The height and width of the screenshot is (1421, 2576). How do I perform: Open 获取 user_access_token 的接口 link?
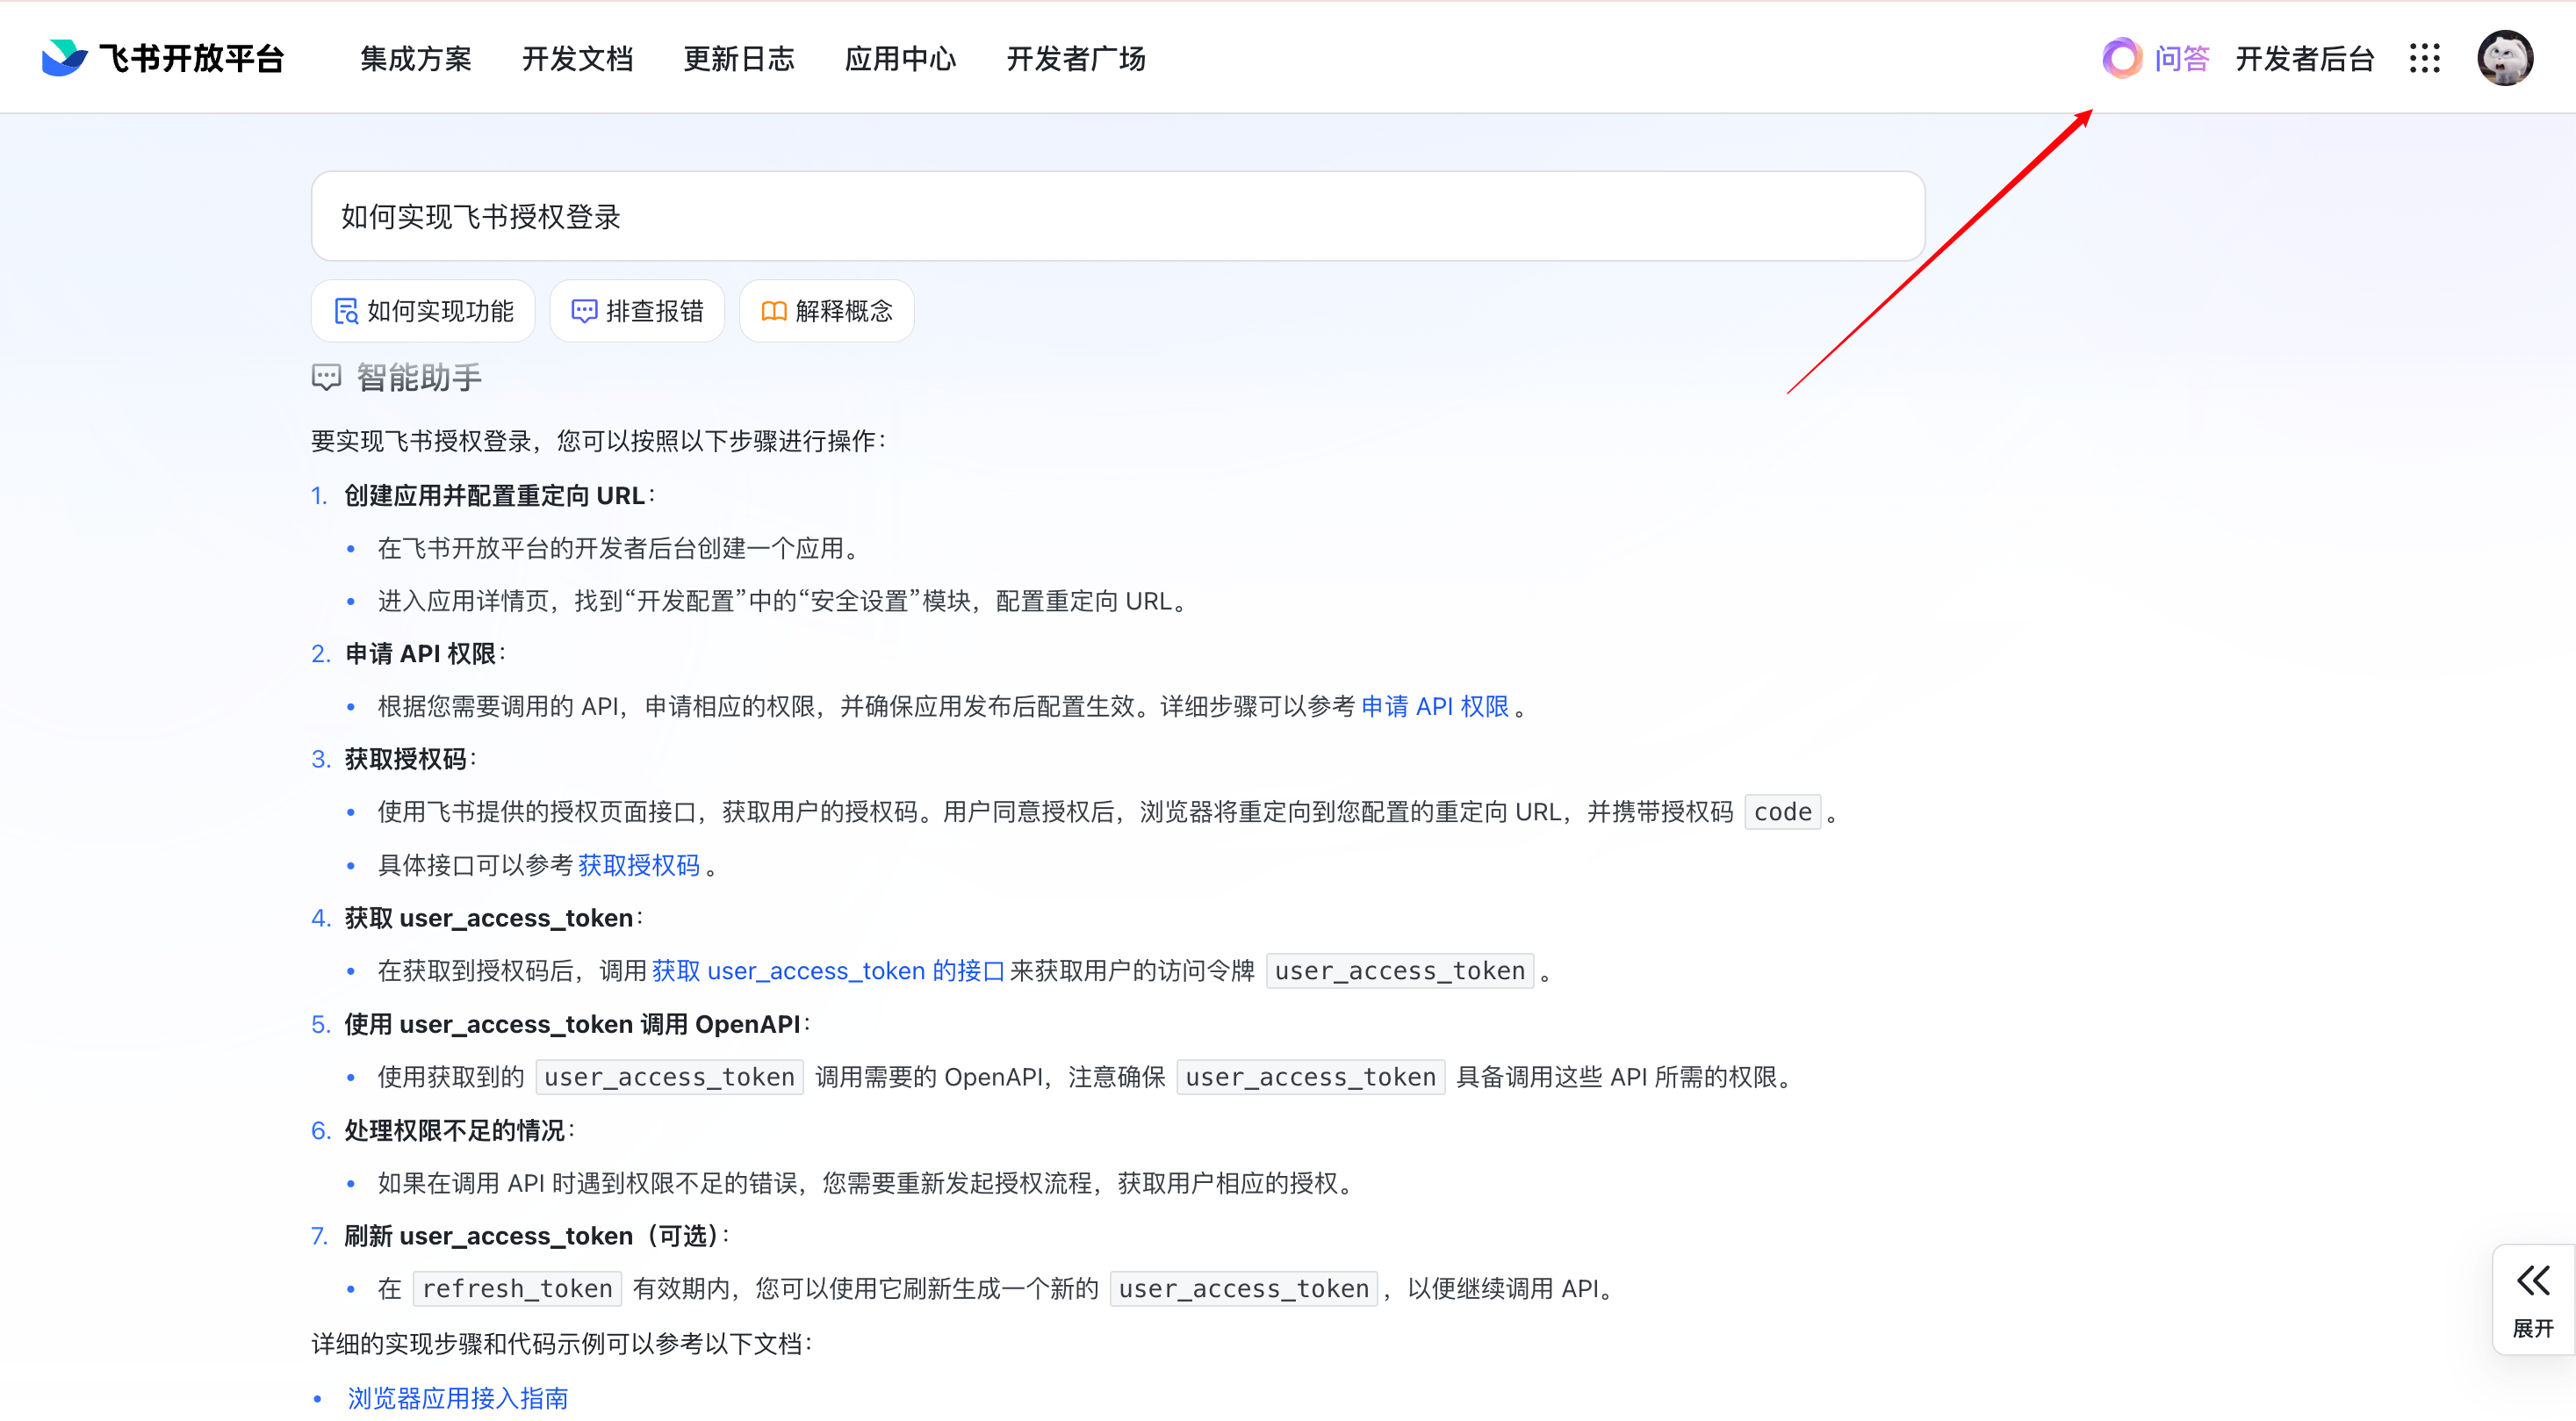[x=827, y=971]
